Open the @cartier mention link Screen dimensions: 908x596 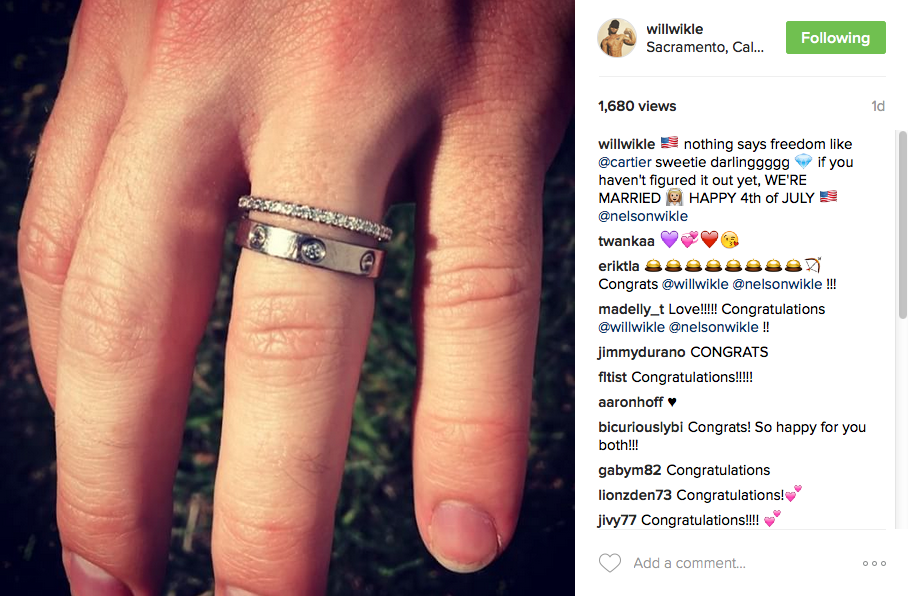pyautogui.click(x=625, y=162)
